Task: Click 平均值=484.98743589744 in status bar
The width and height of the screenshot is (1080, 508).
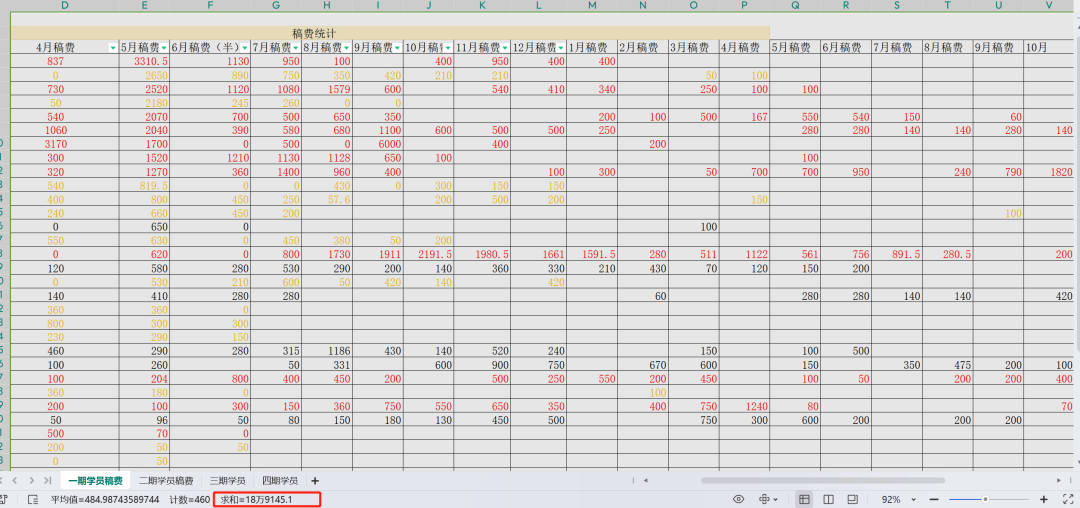Action: coord(105,499)
